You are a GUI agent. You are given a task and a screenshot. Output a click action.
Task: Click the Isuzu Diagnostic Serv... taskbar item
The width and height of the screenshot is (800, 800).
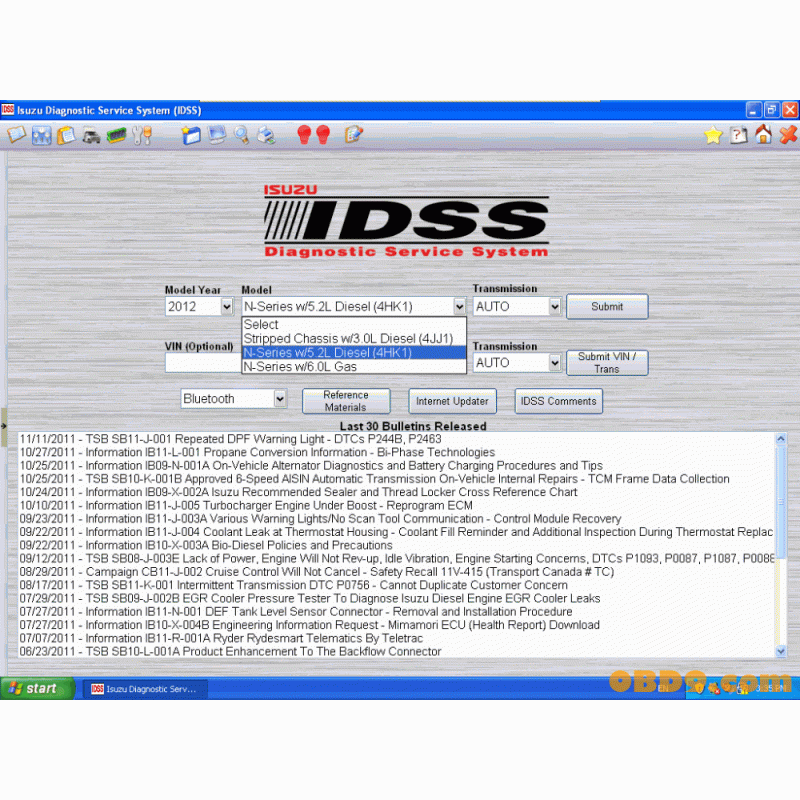tap(145, 689)
